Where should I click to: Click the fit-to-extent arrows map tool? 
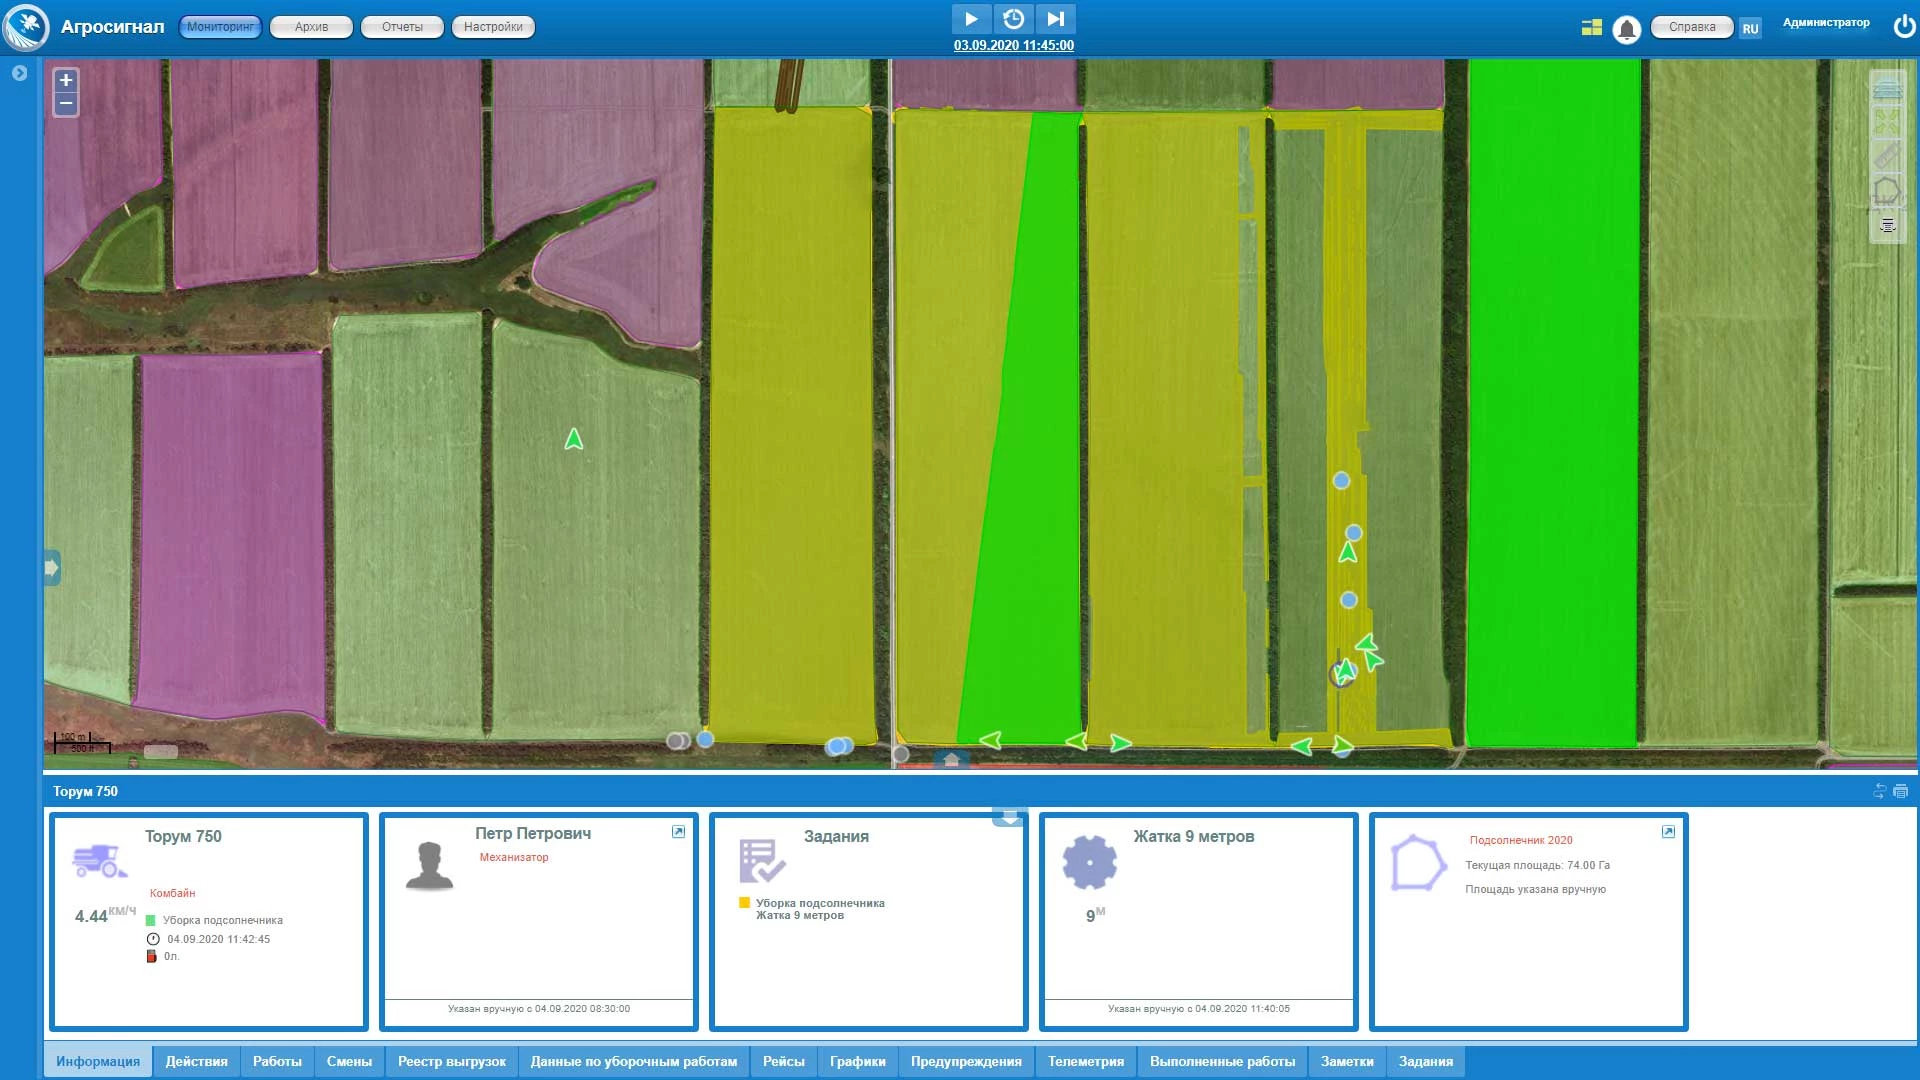pos(1886,122)
